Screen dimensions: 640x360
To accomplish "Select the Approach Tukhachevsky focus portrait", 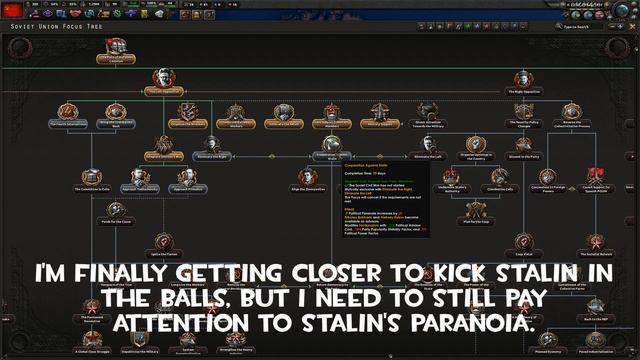I will click(x=140, y=177).
